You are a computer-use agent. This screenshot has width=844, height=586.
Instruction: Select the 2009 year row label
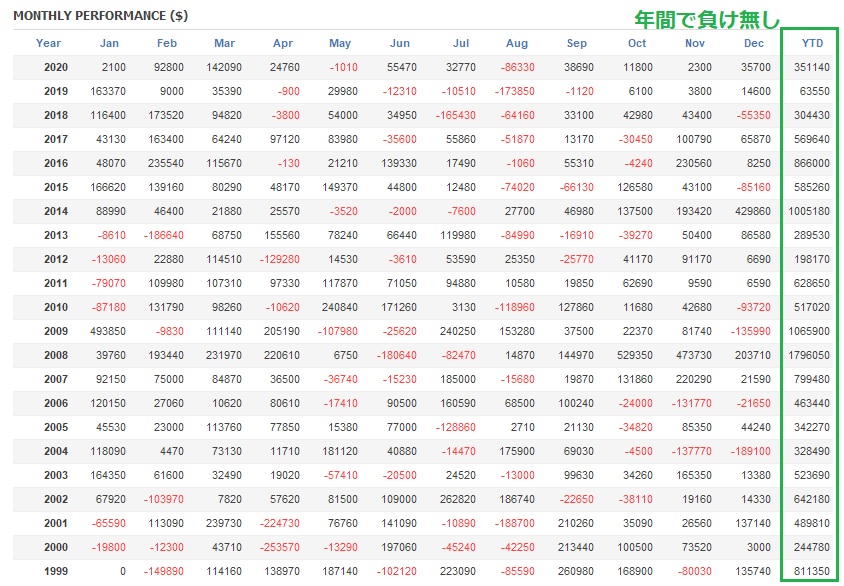click(x=56, y=331)
